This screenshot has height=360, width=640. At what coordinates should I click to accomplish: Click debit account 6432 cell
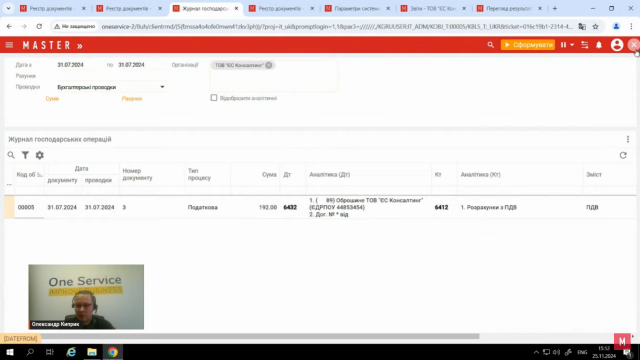tap(290, 207)
